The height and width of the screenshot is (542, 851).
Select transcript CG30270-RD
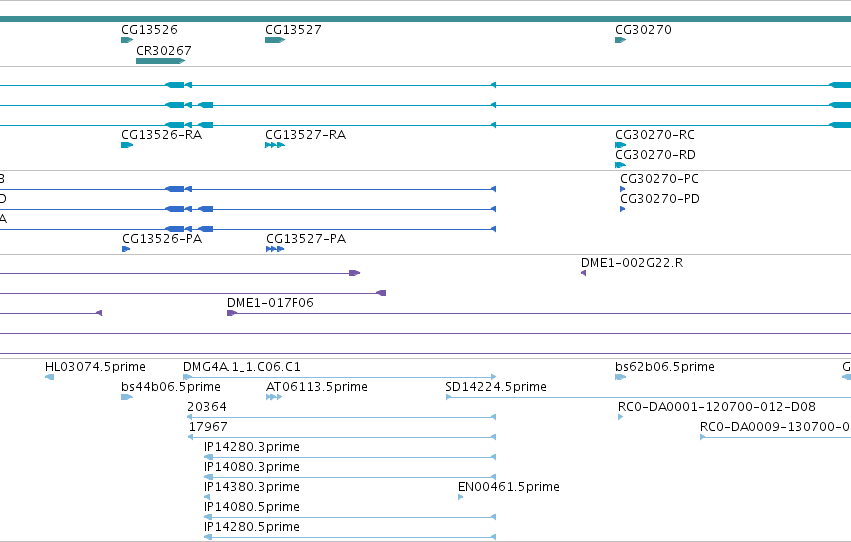[655, 155]
